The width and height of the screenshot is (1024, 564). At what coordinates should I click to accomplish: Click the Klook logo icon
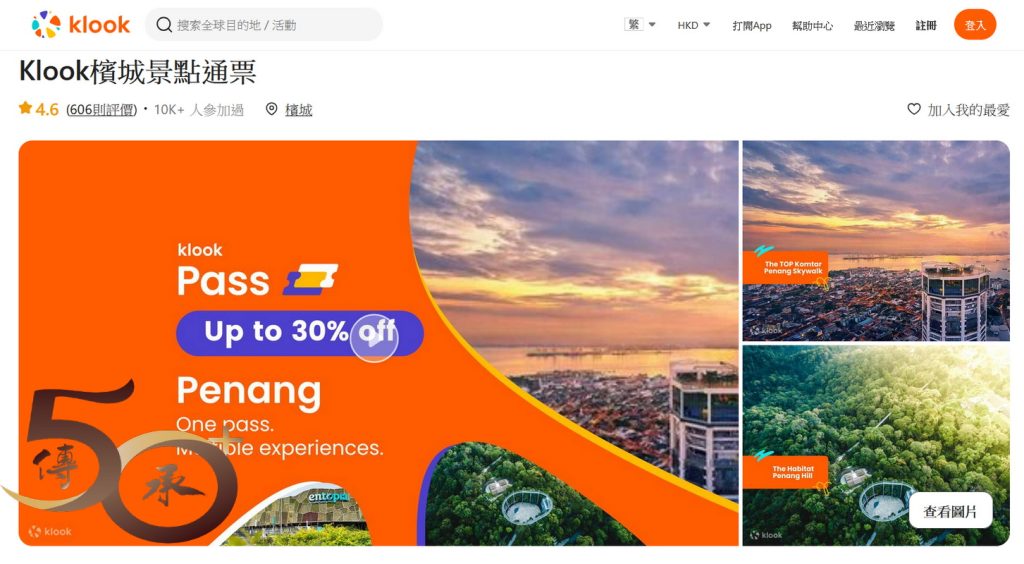click(46, 25)
